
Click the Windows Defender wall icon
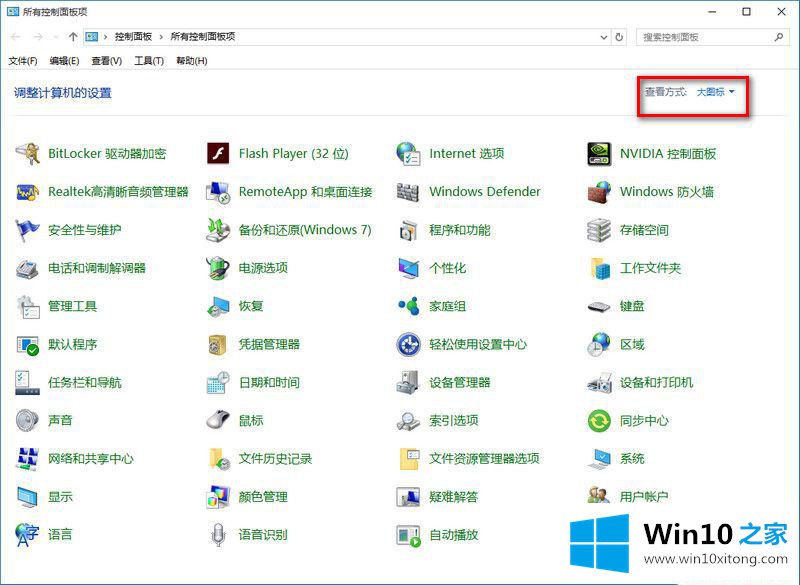coord(409,192)
